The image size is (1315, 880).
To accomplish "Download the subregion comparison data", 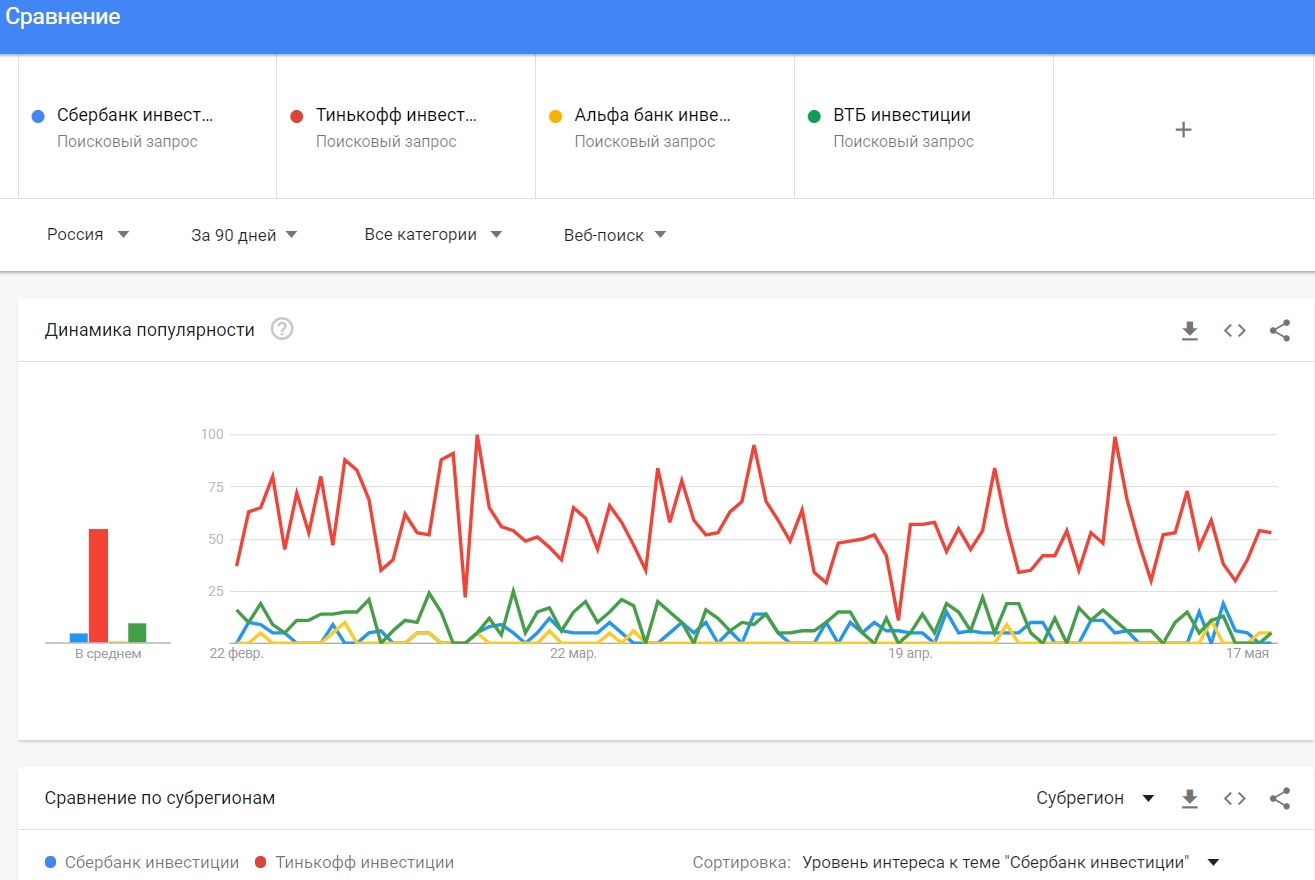I will pyautogui.click(x=1189, y=798).
